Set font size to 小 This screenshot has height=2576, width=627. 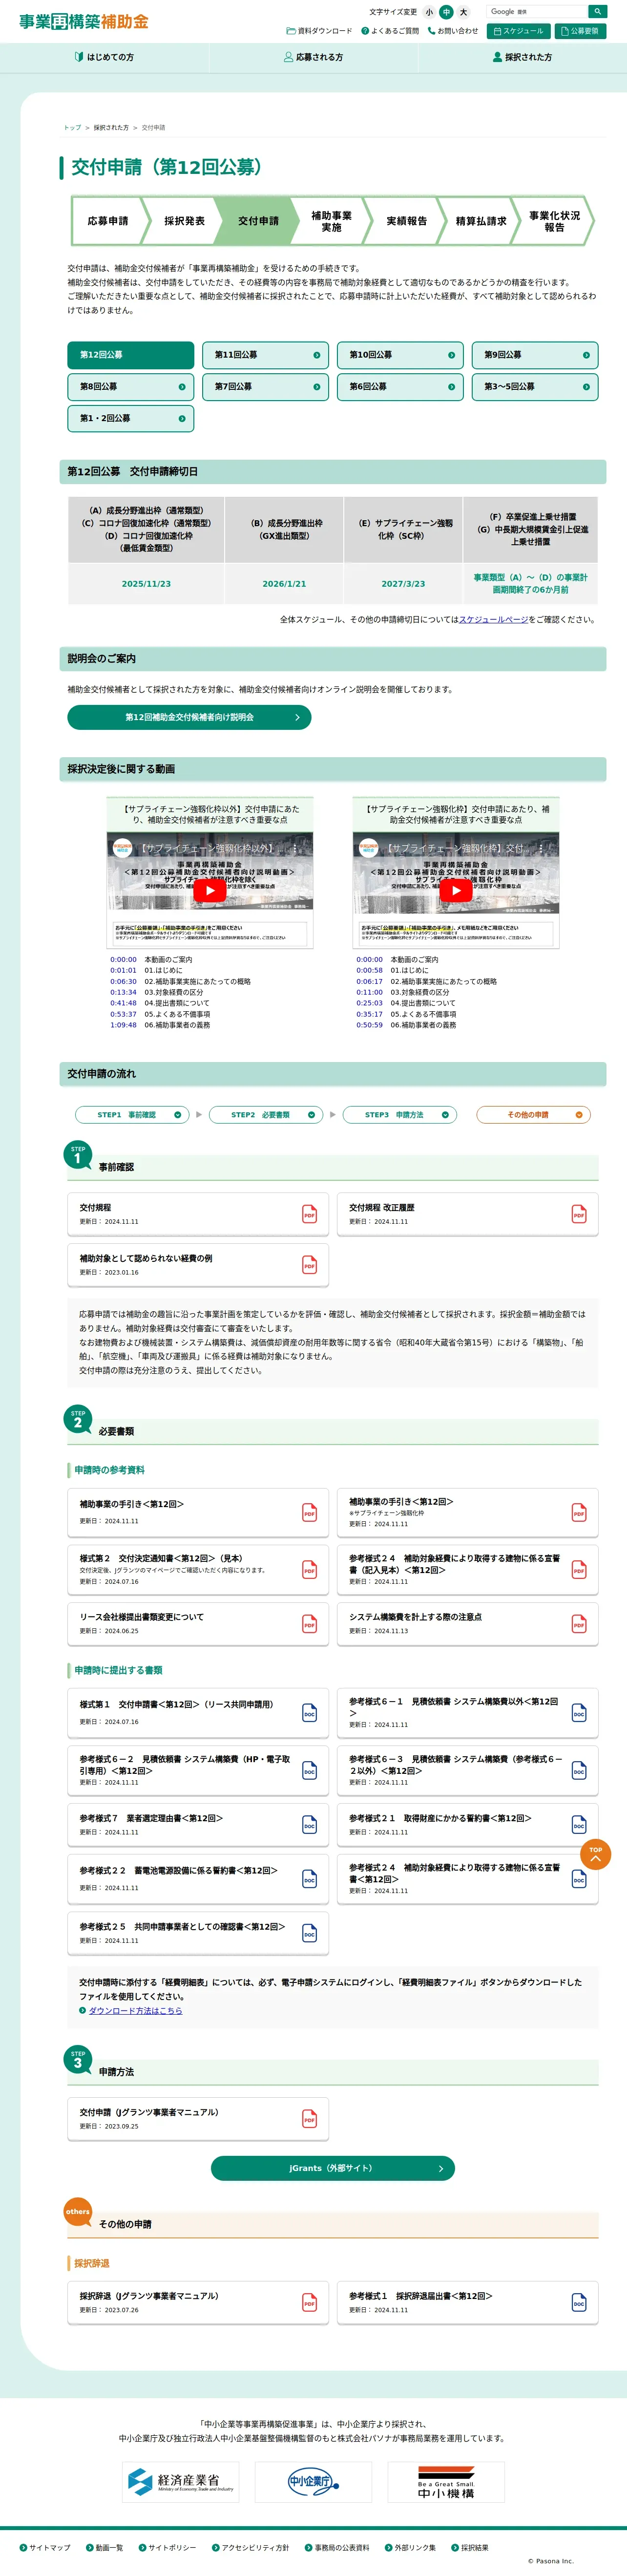tap(429, 12)
